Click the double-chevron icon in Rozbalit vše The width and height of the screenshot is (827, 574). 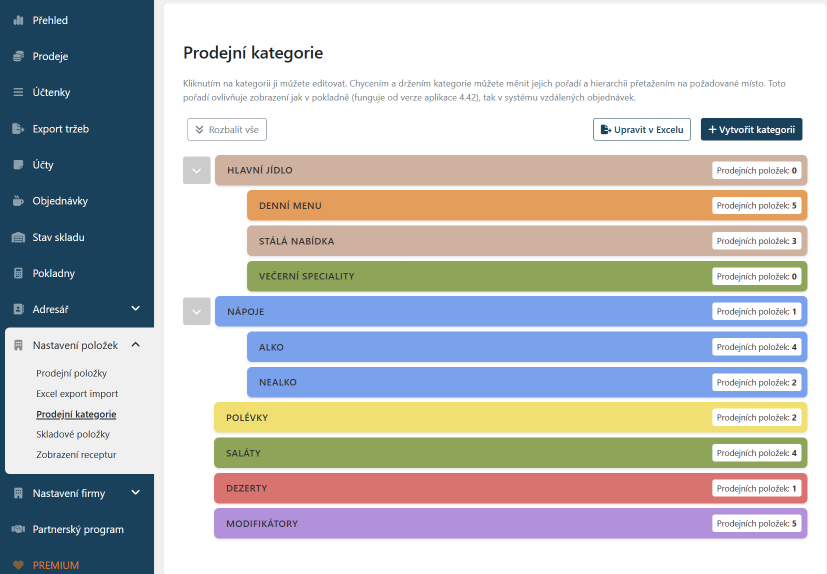pyautogui.click(x=199, y=130)
